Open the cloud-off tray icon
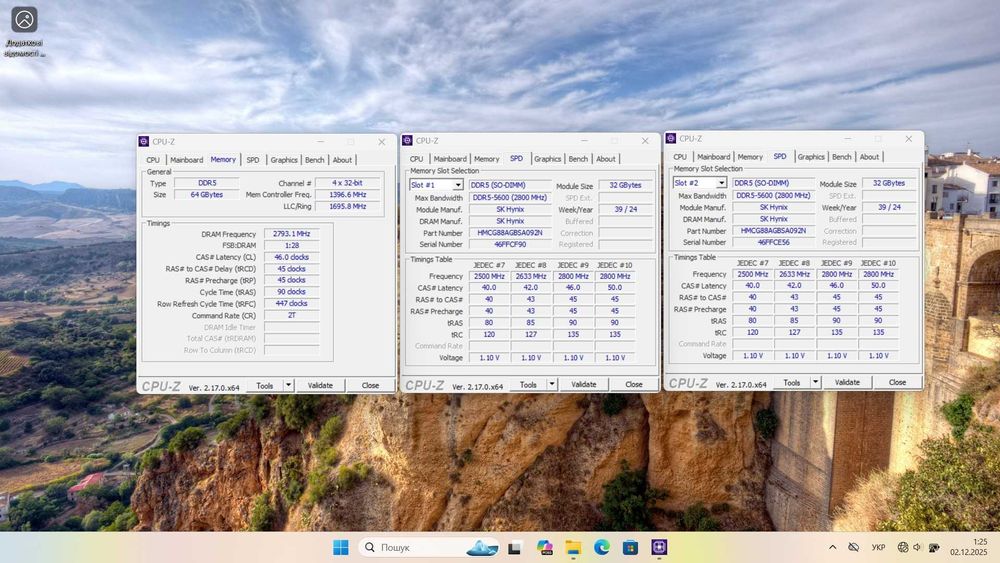 coord(853,547)
